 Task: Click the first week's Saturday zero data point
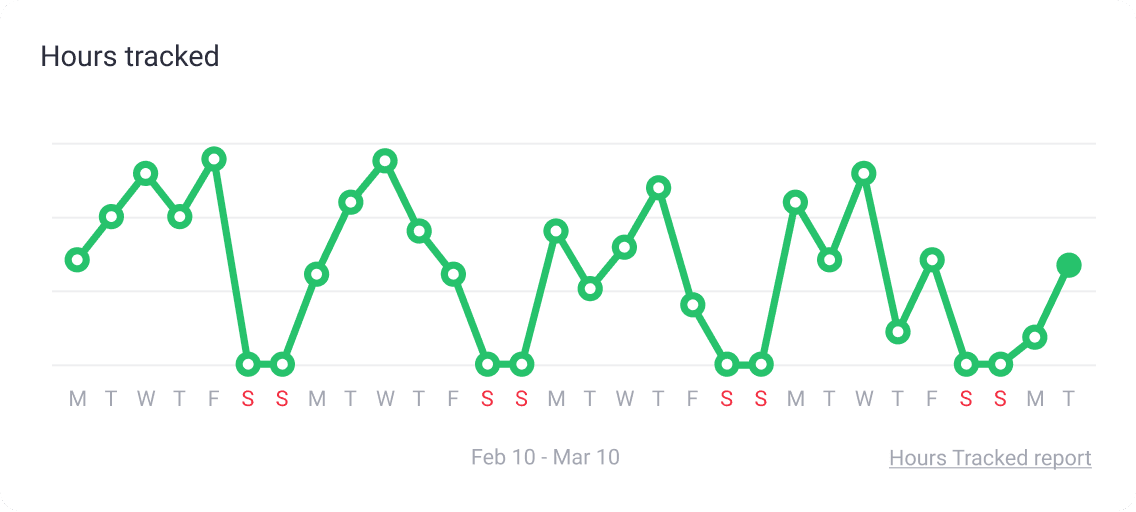(248, 364)
